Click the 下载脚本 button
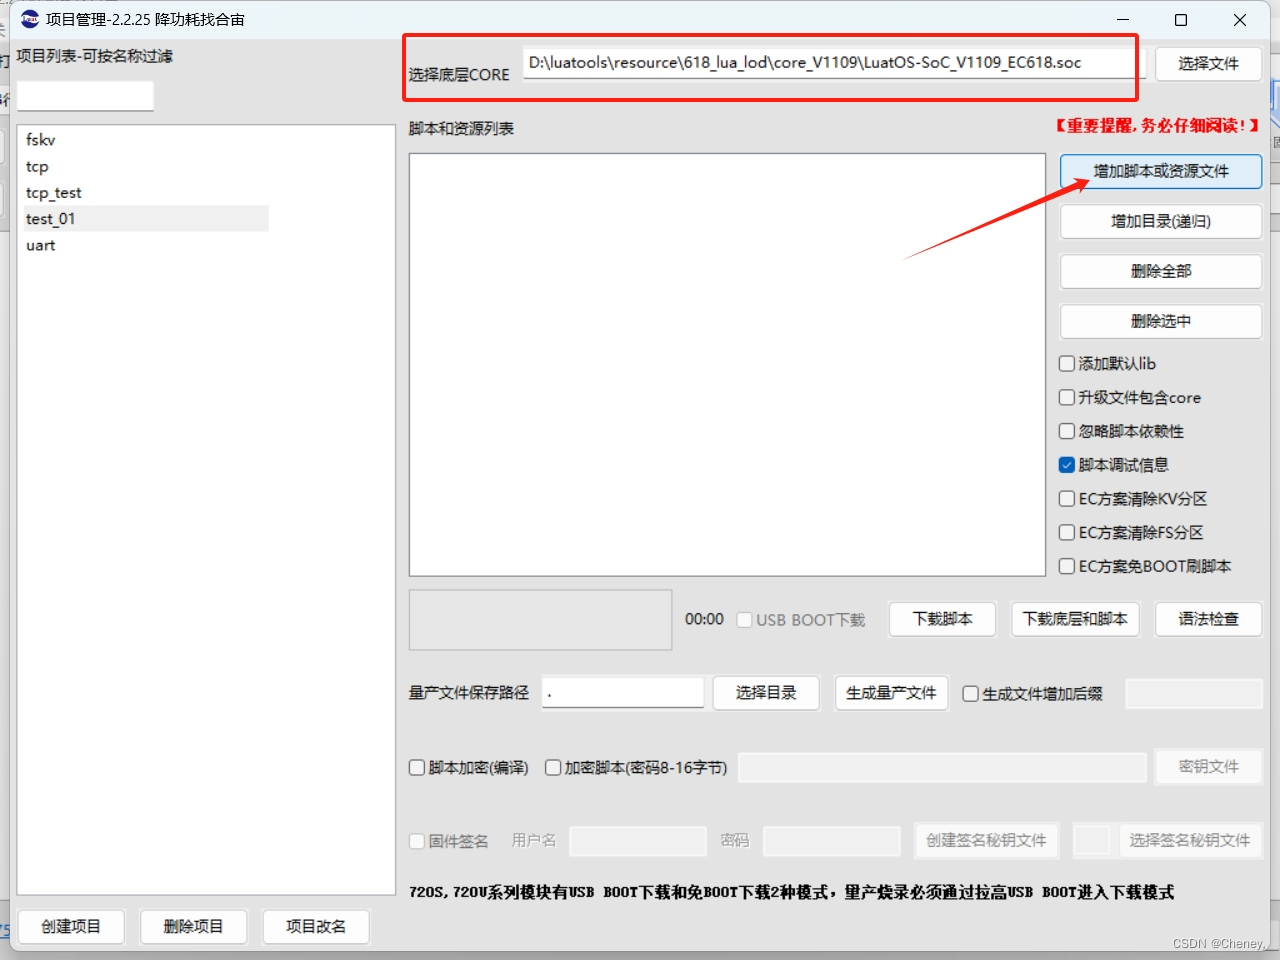Screen dimensions: 1280x960 pos(942,619)
